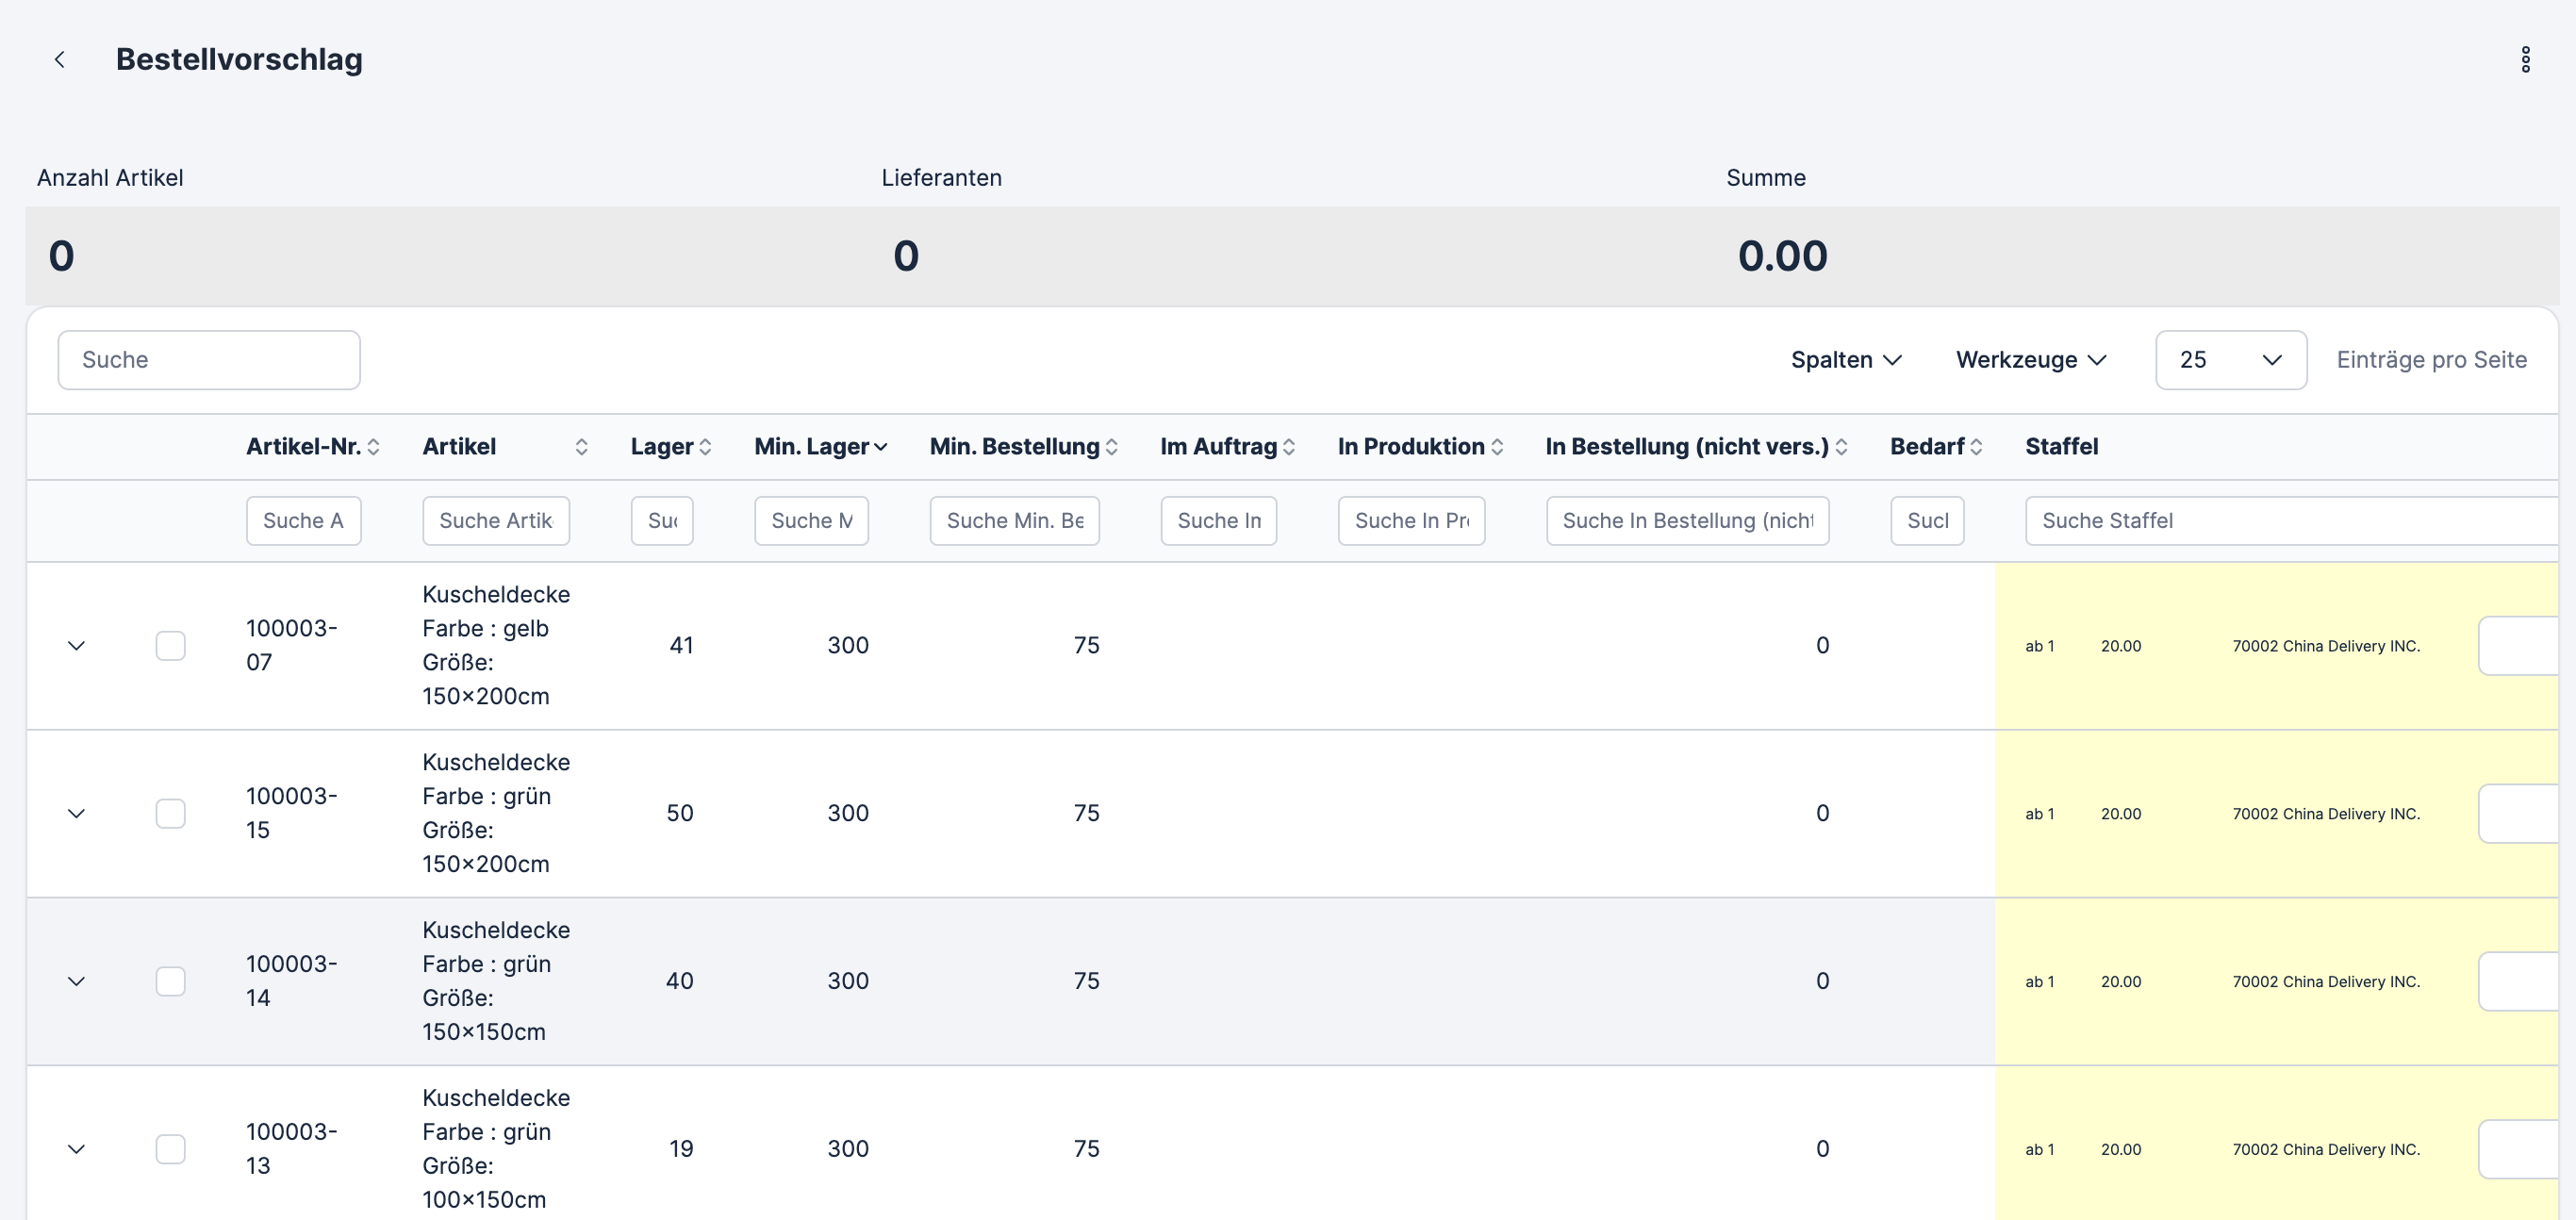Open the three-dot options menu
Image resolution: width=2576 pixels, height=1220 pixels.
[2524, 60]
